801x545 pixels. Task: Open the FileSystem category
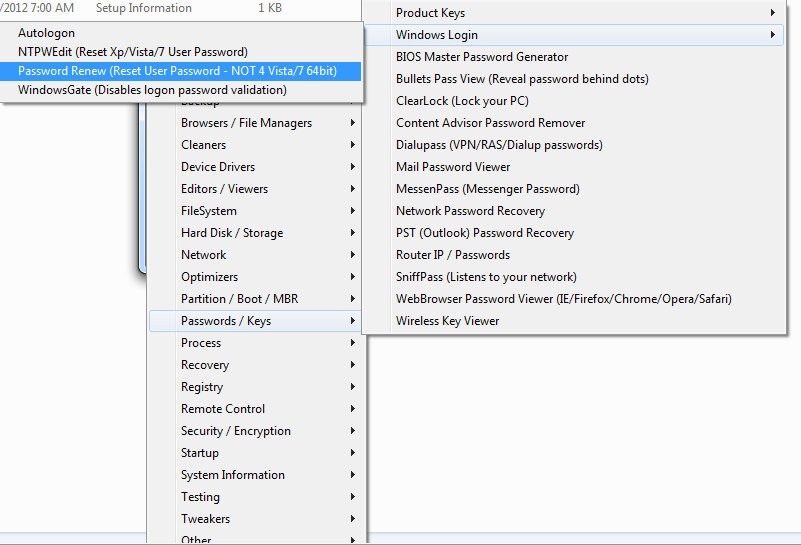tap(255, 210)
